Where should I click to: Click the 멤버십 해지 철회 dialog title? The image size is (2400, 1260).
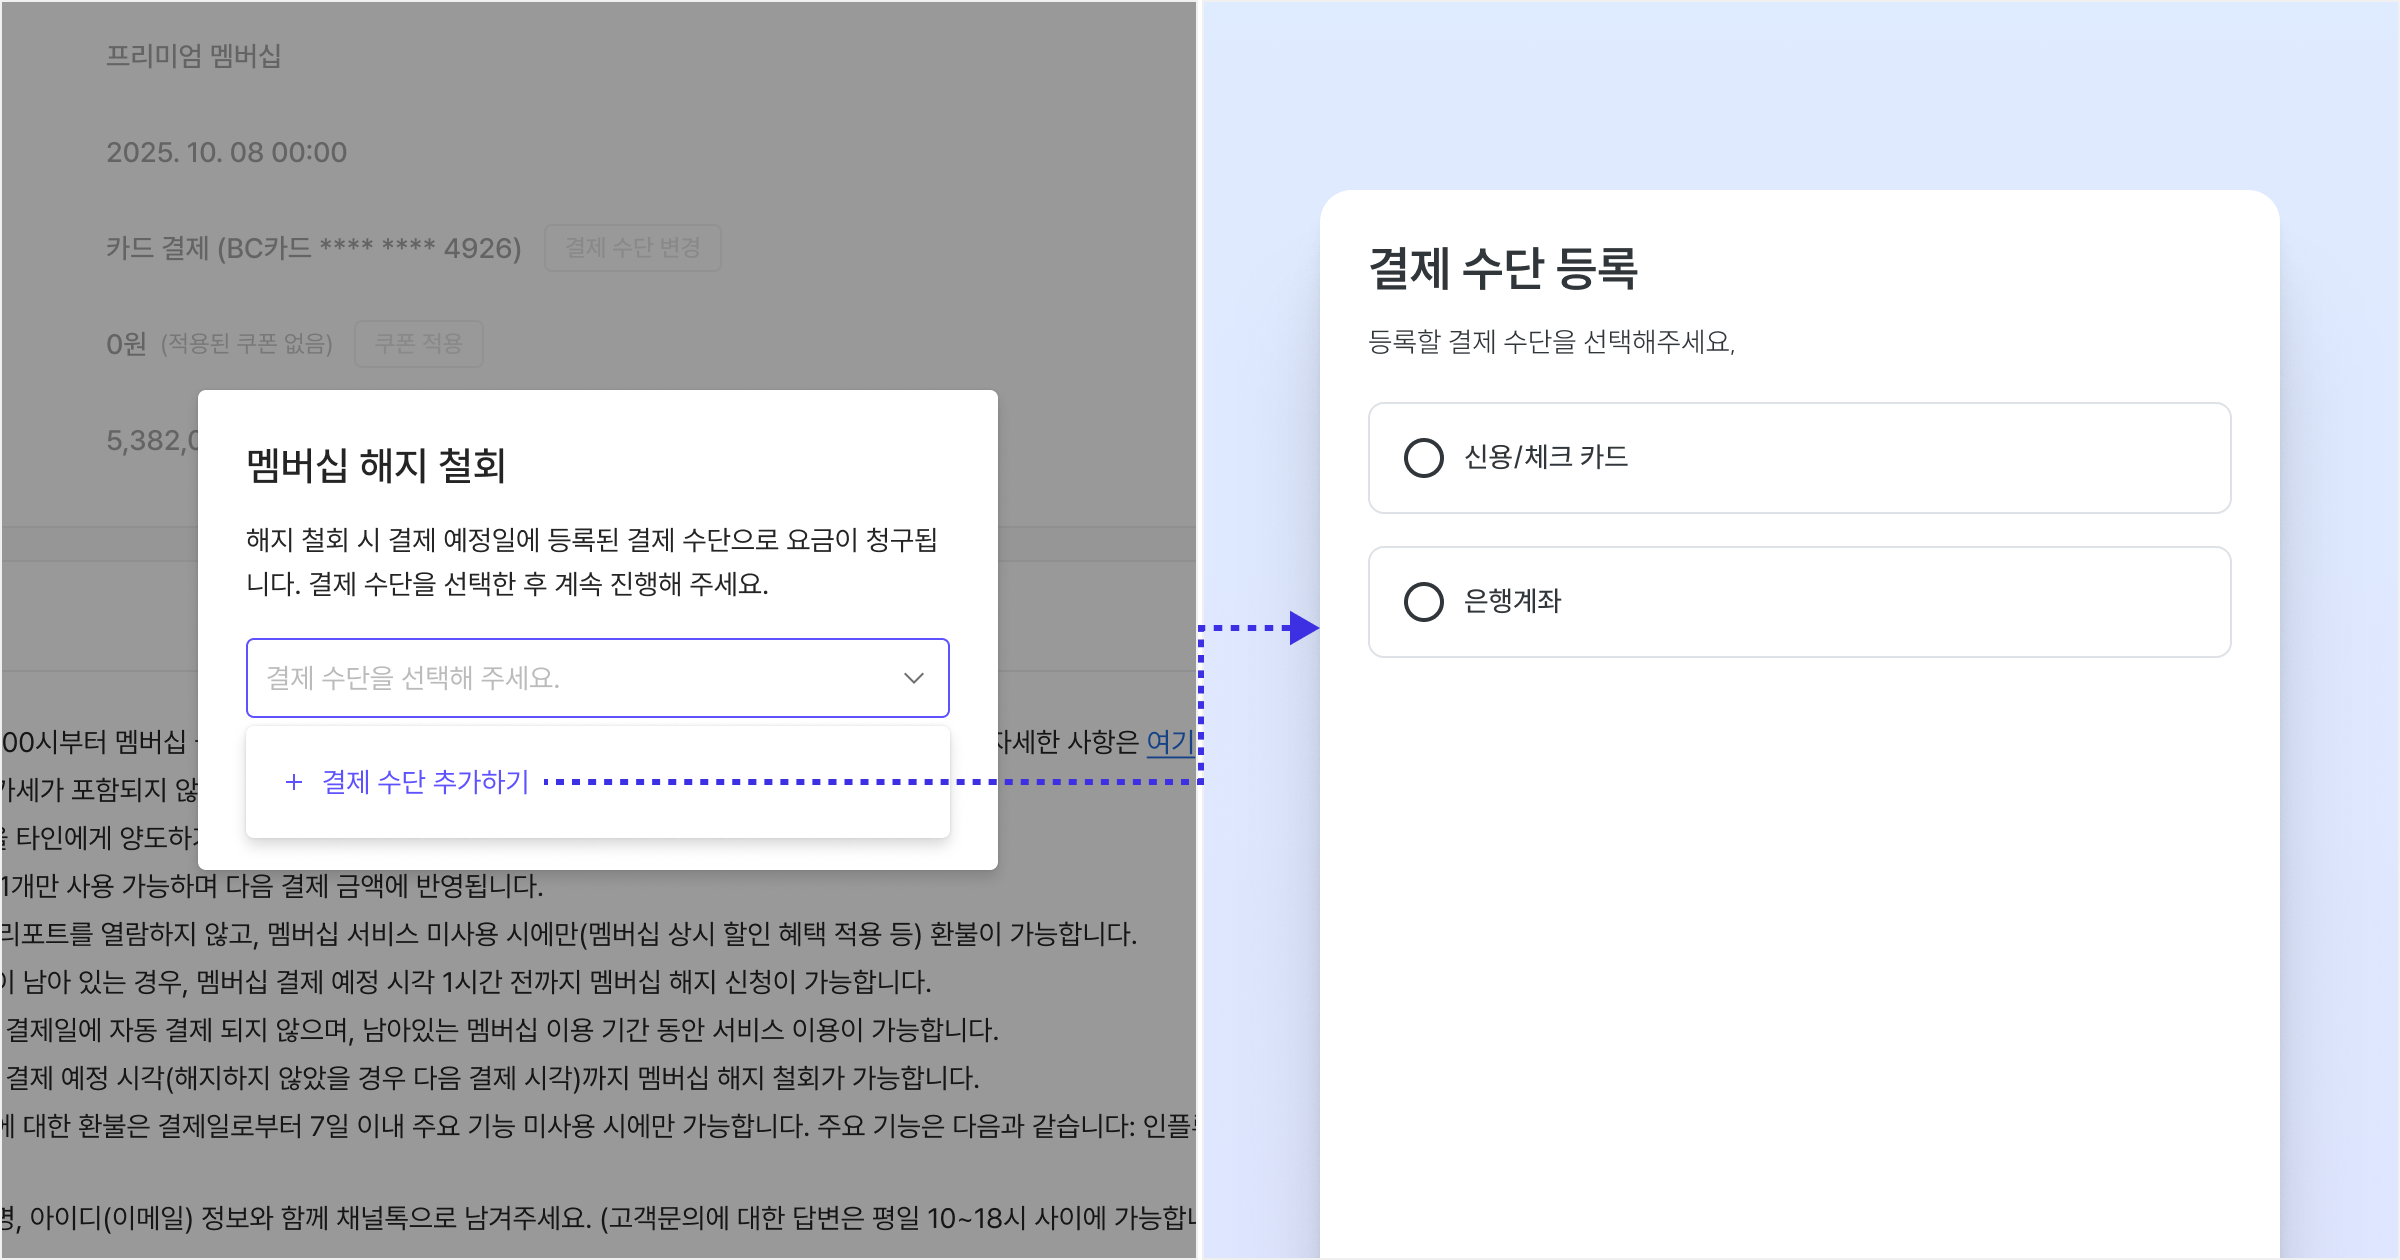point(376,466)
